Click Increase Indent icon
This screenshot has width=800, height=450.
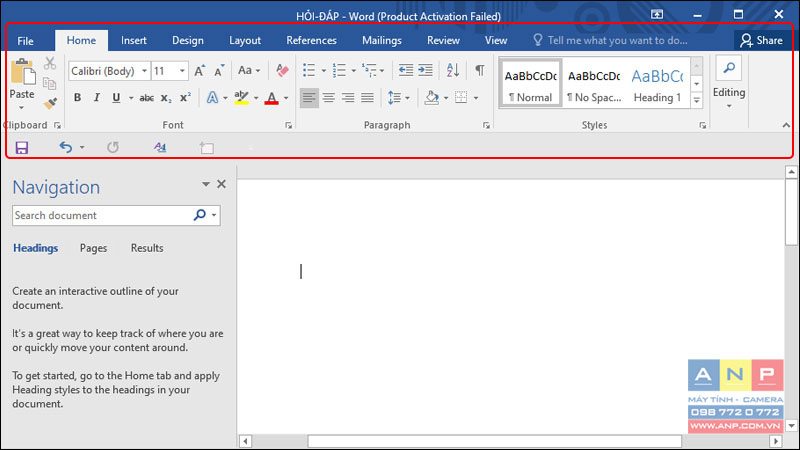click(x=425, y=70)
